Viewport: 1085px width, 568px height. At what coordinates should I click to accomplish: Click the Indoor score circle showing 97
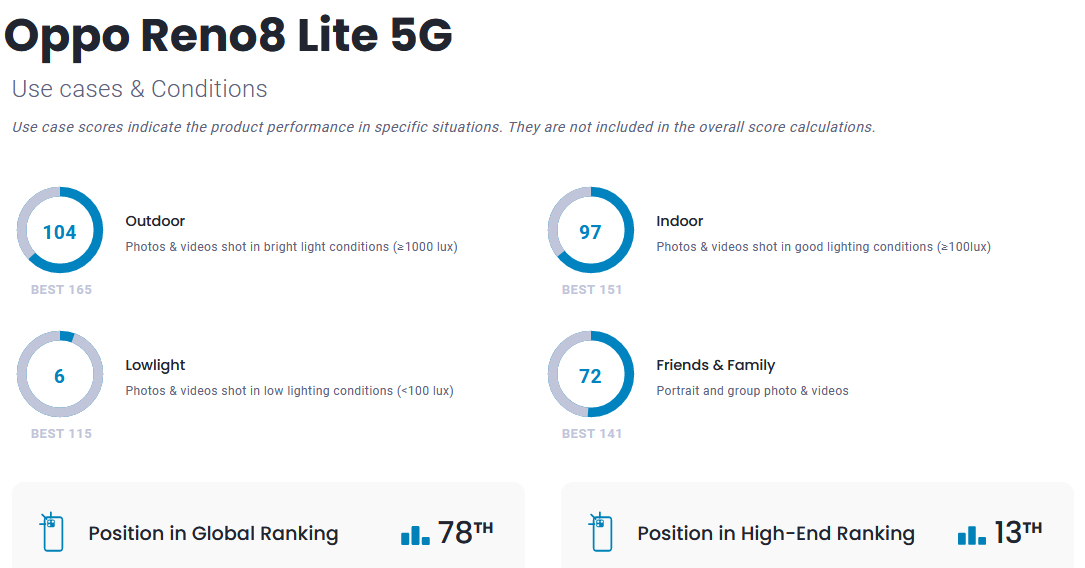[x=591, y=231]
